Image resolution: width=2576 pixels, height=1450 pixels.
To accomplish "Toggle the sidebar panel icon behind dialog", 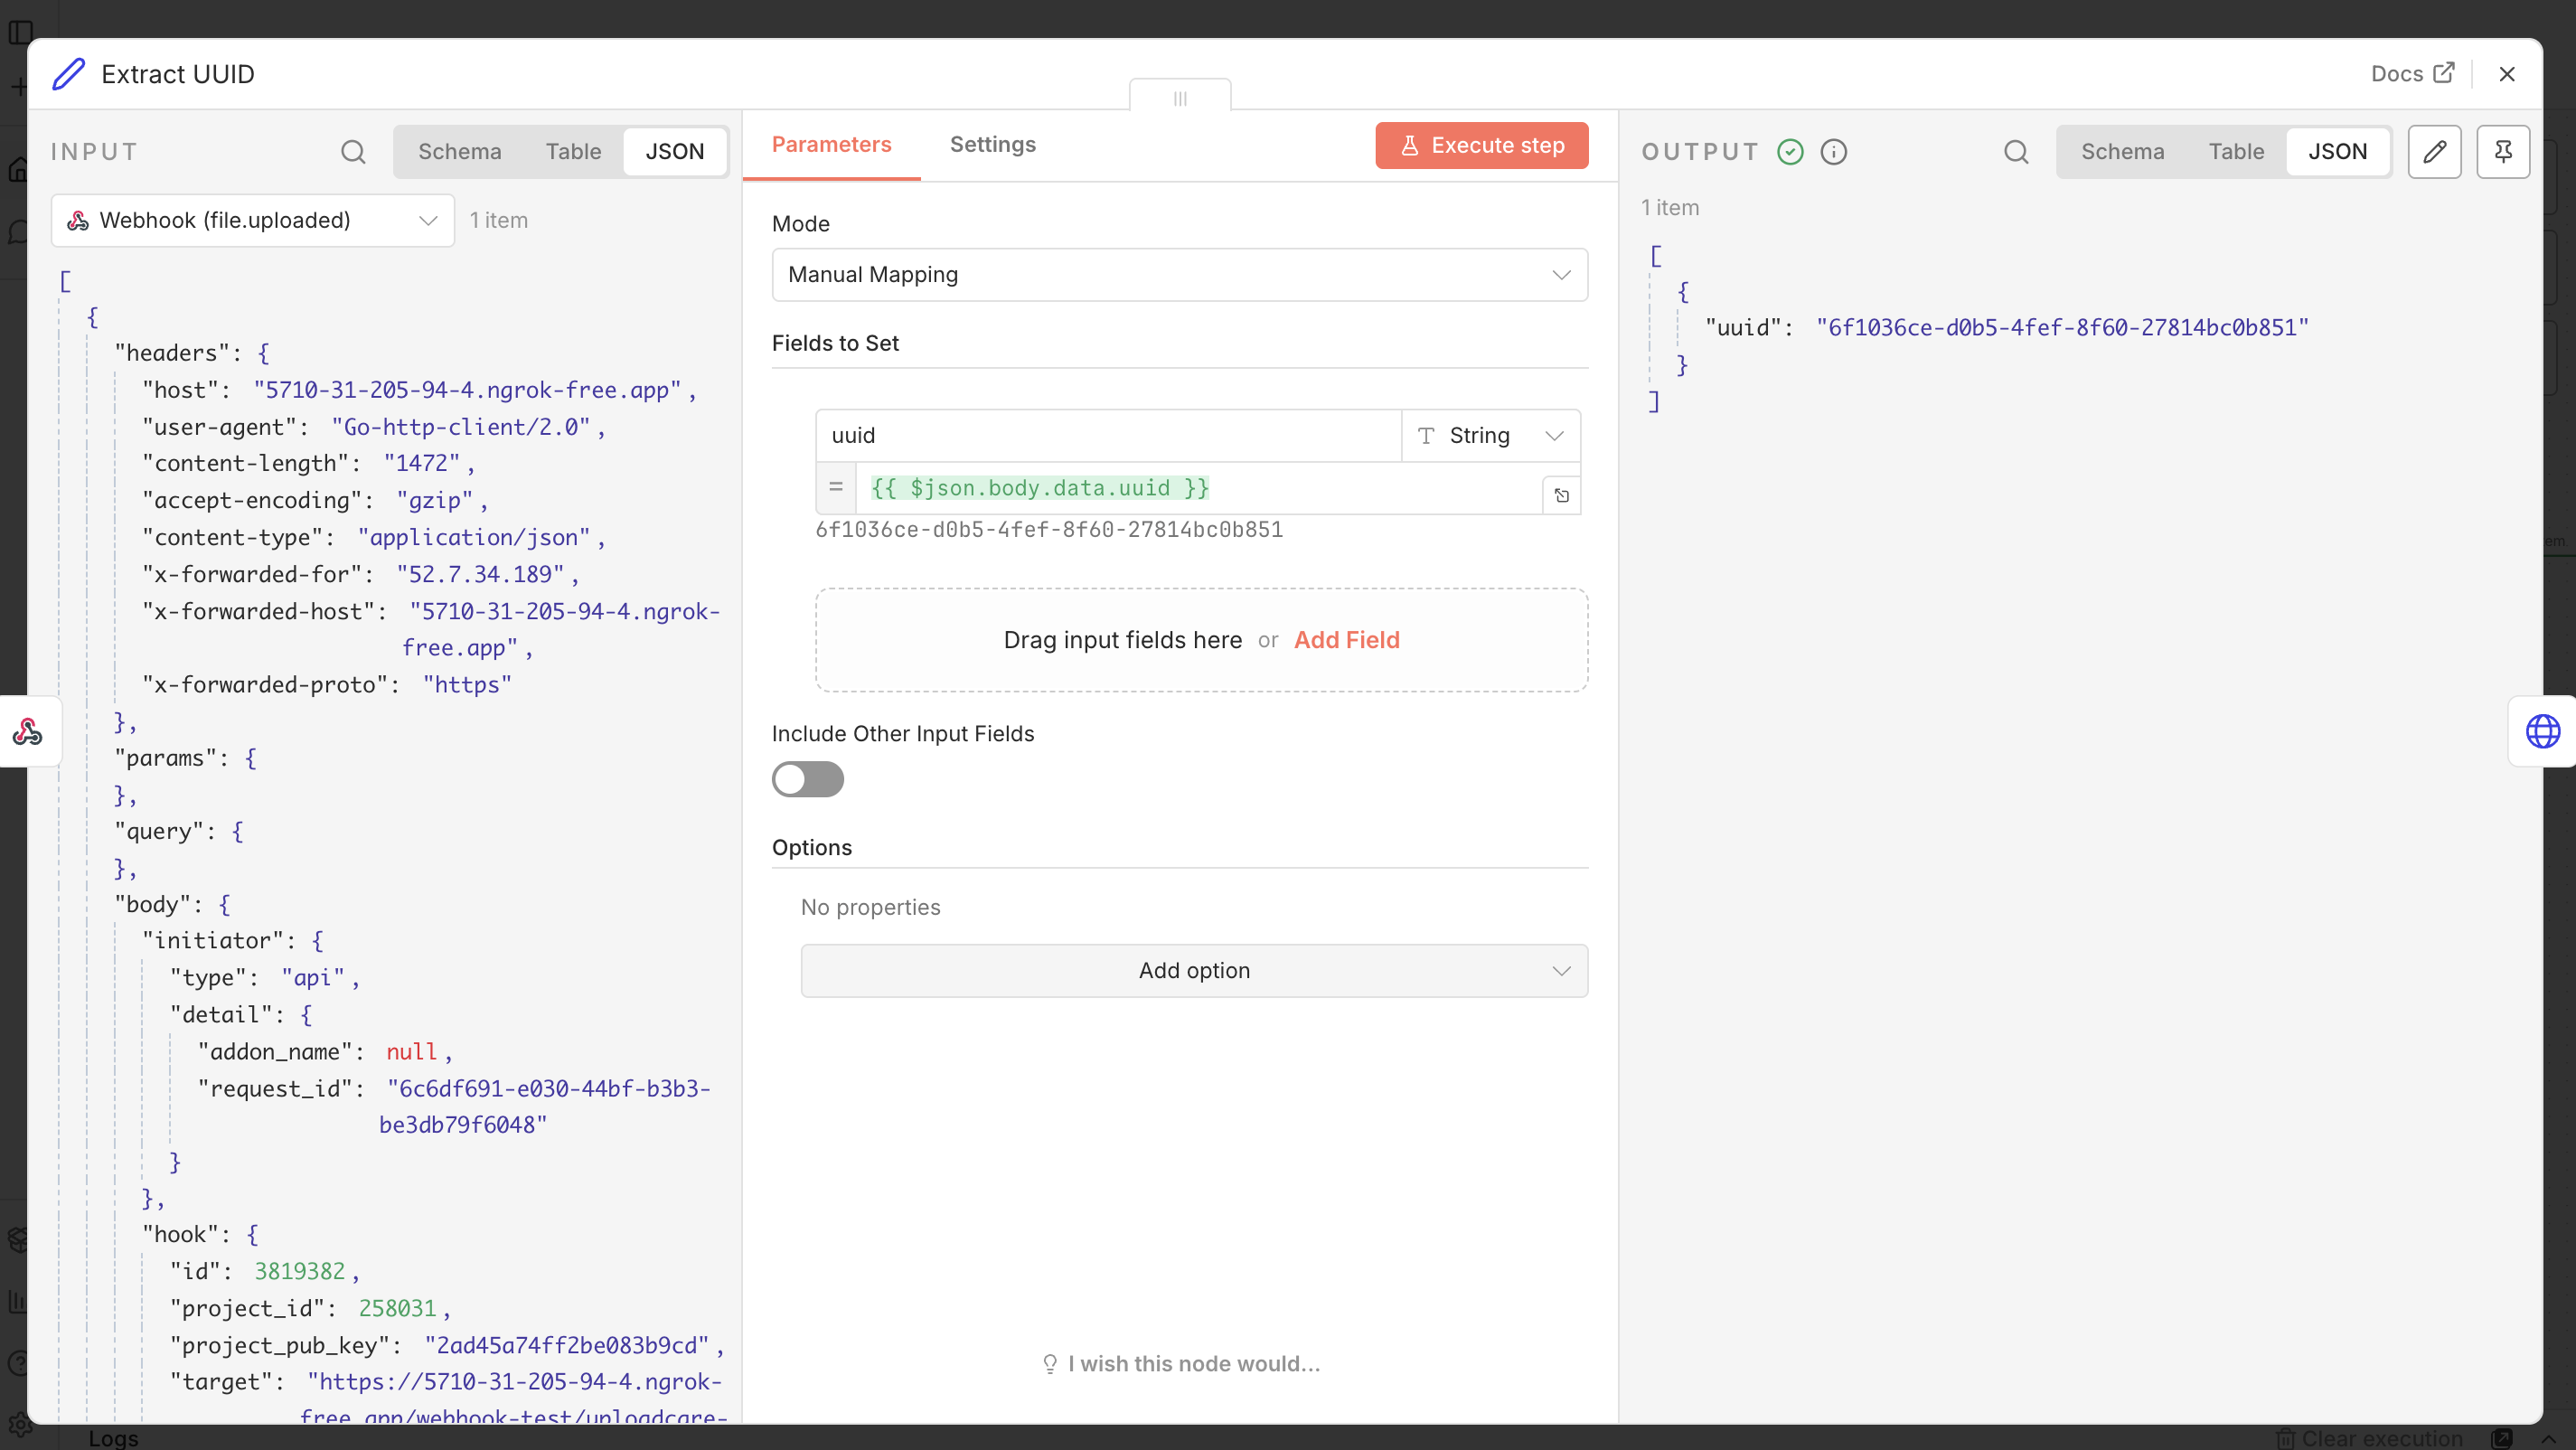I will tap(20, 32).
